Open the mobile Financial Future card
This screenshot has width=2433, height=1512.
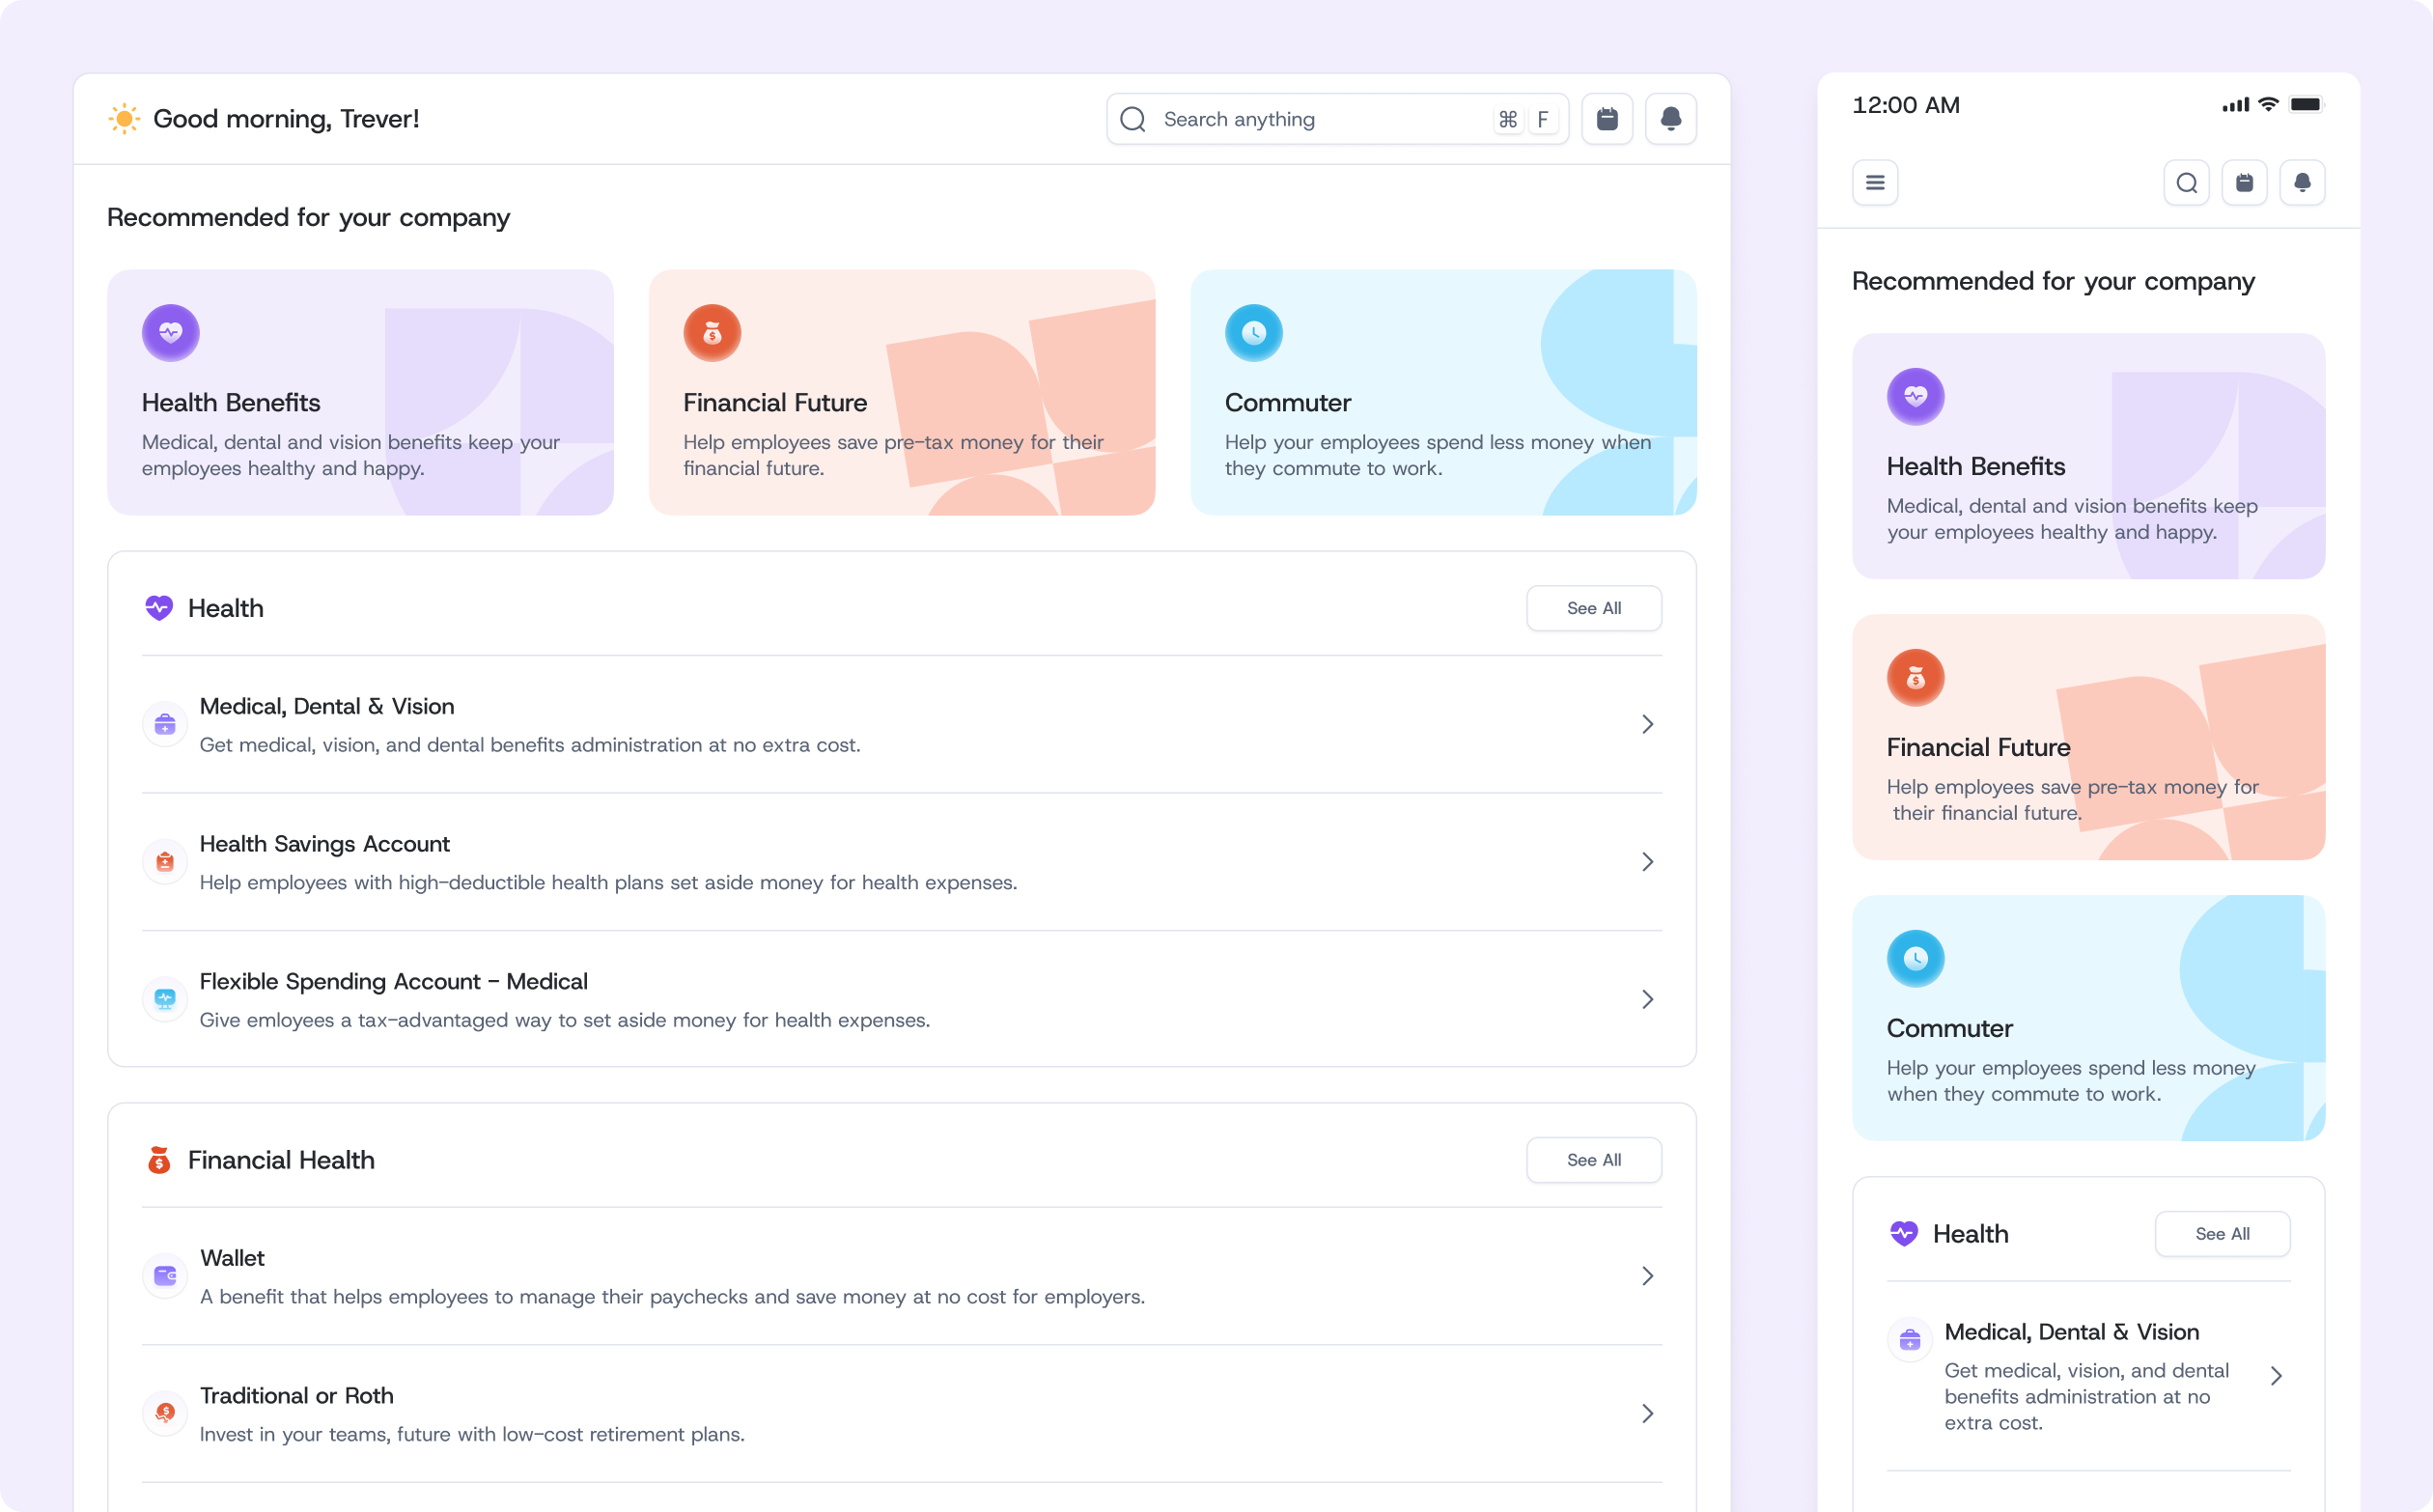[x=2088, y=737]
